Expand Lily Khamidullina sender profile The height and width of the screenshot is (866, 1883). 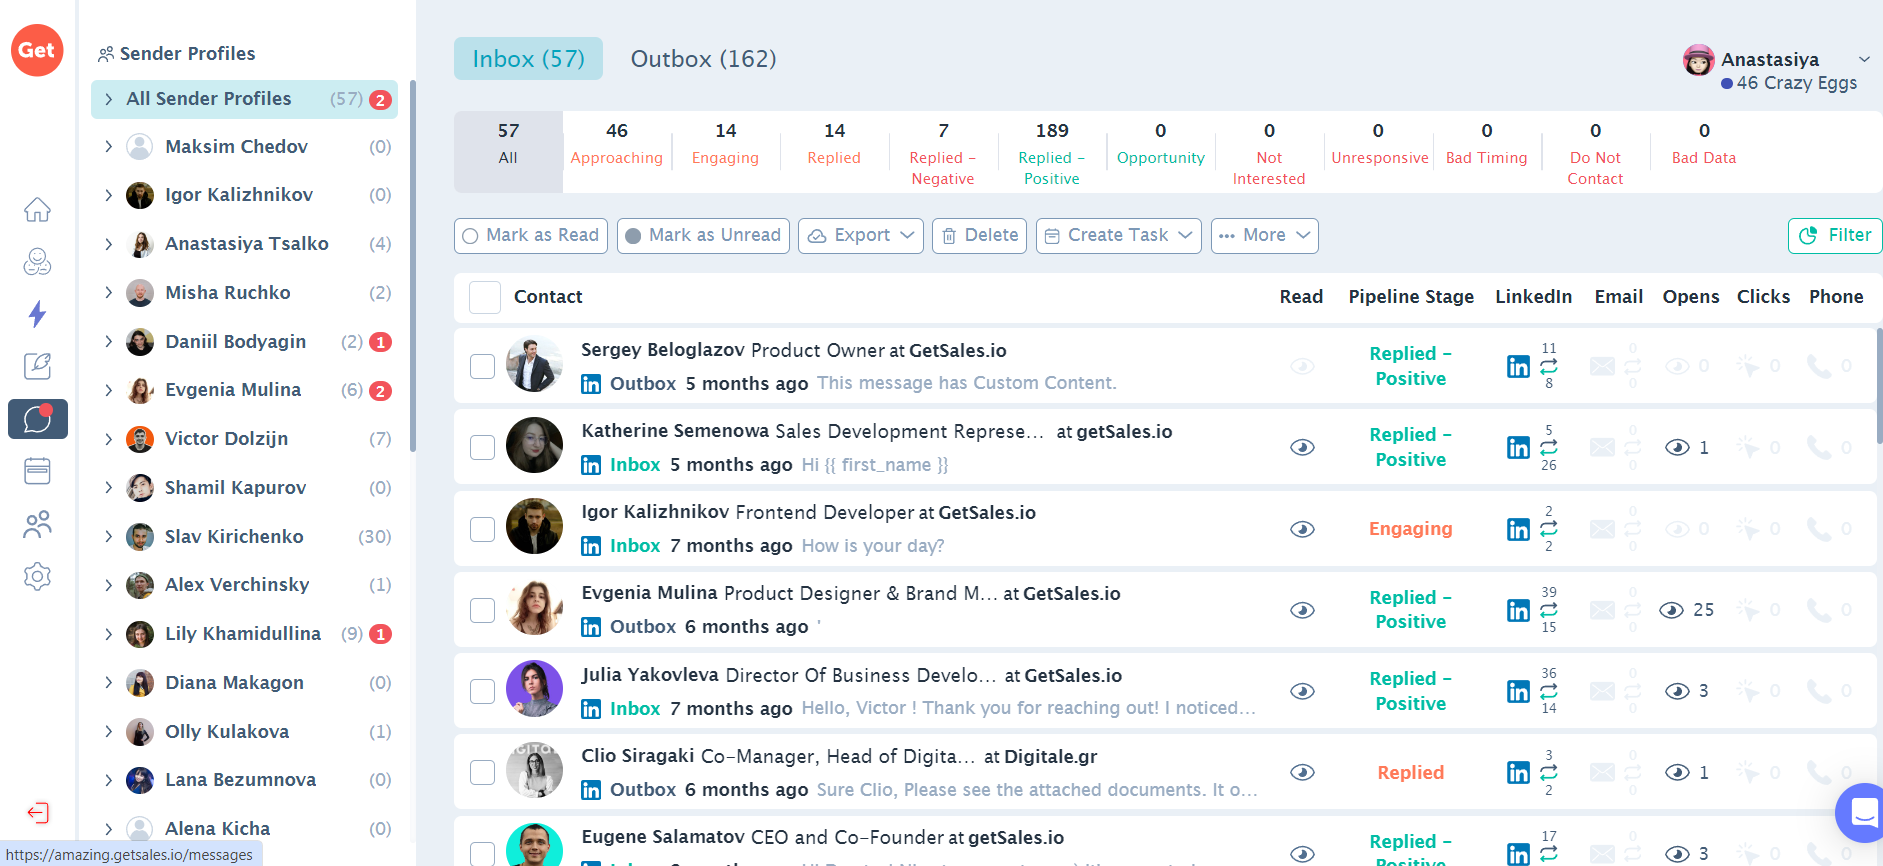[x=109, y=634]
